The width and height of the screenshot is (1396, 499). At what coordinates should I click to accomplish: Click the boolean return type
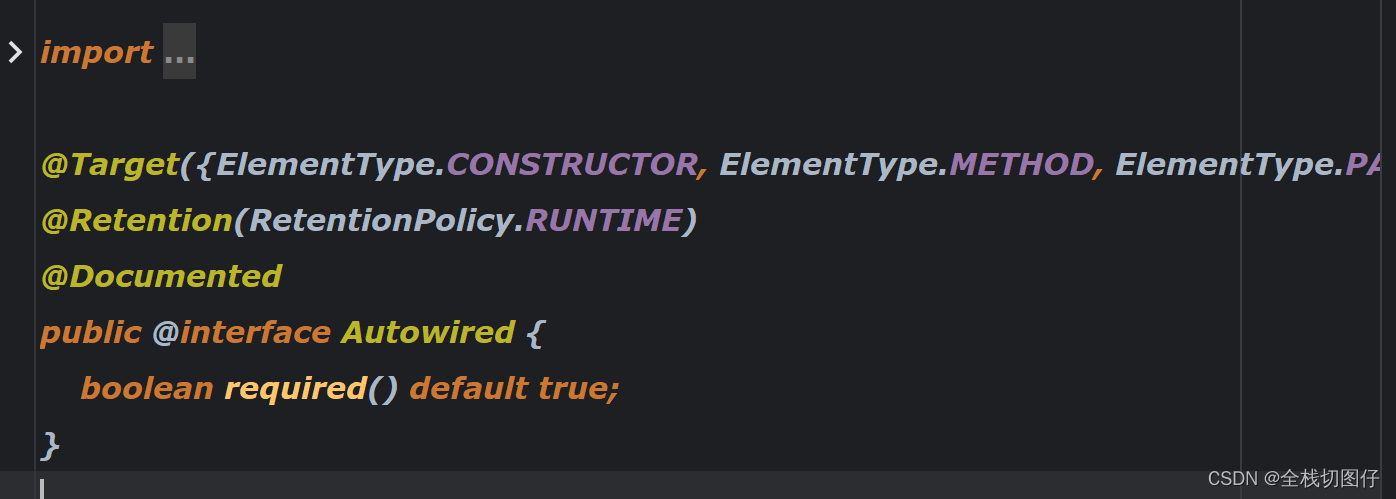coord(147,388)
